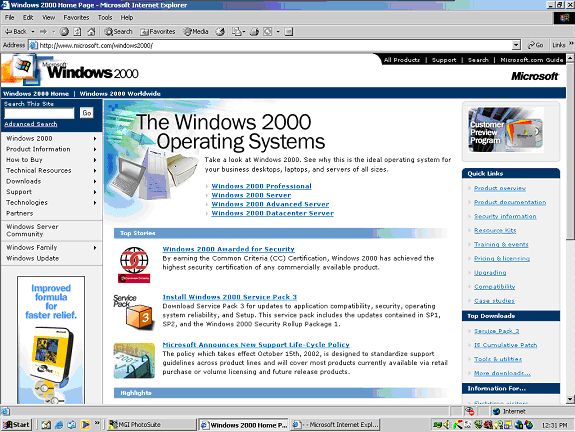This screenshot has width=575, height=432.
Task: Click Windows 2000 Worldwide in the blue bar
Action: point(120,94)
